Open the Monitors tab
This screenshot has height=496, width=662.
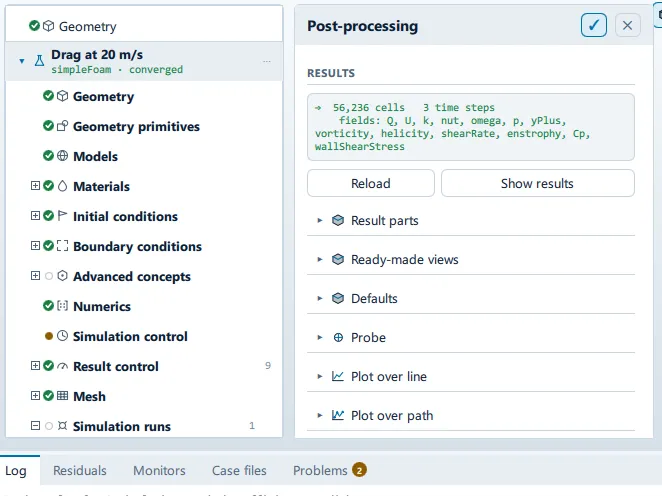pyautogui.click(x=159, y=470)
